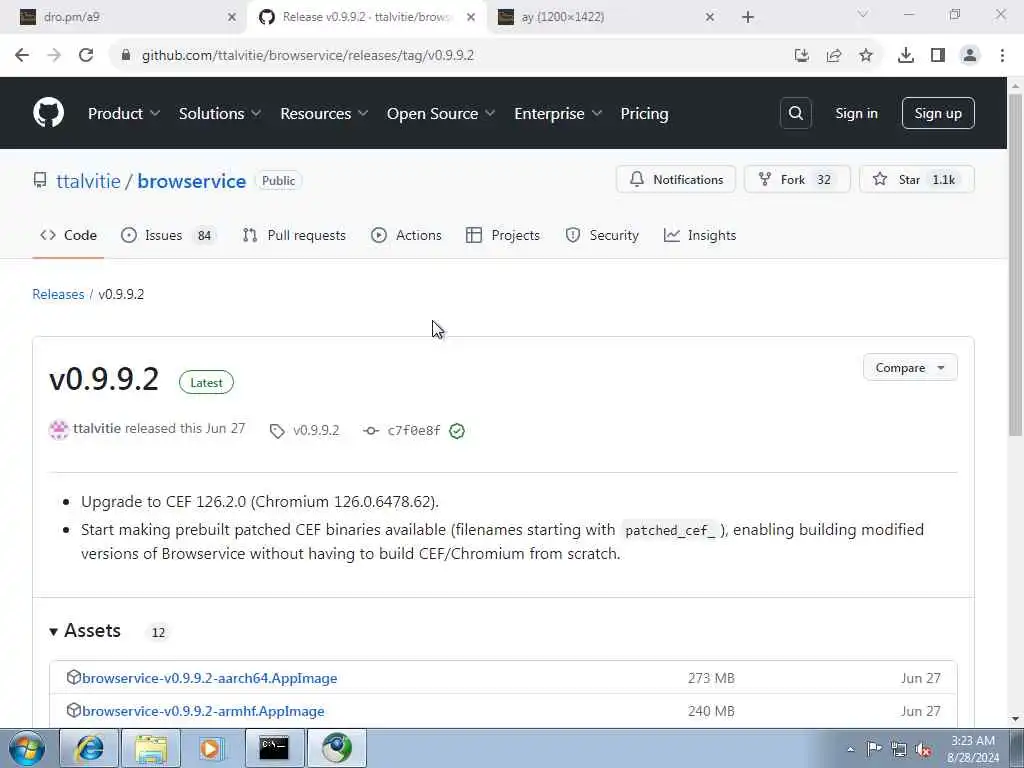Open commit c7f0e8f link
Screen dimensions: 1024x768
tap(413, 431)
